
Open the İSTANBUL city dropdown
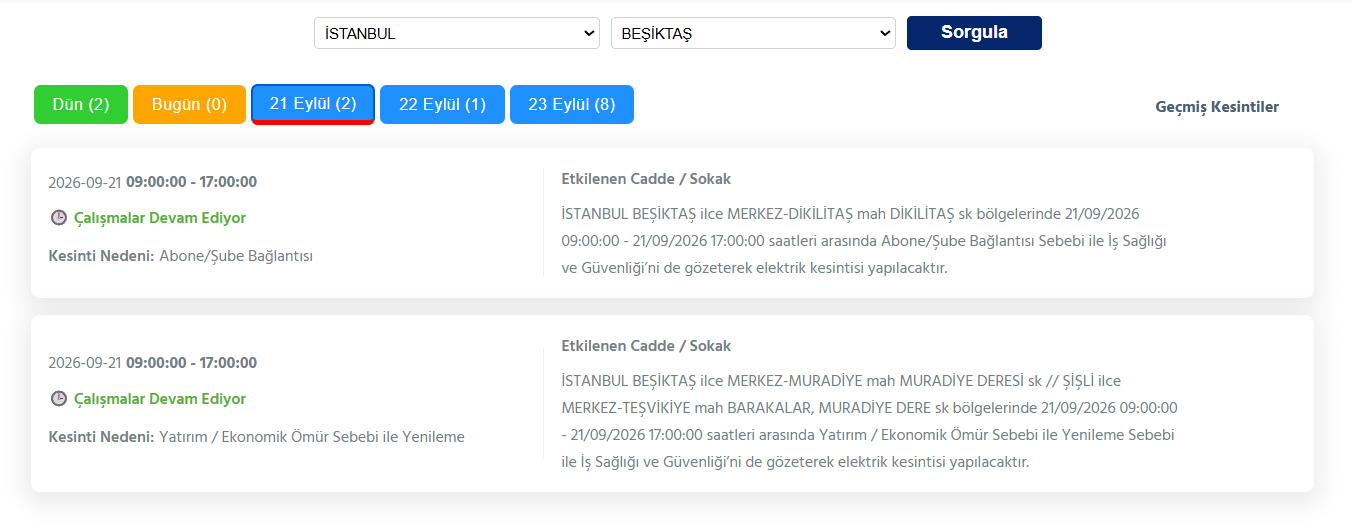coord(457,33)
